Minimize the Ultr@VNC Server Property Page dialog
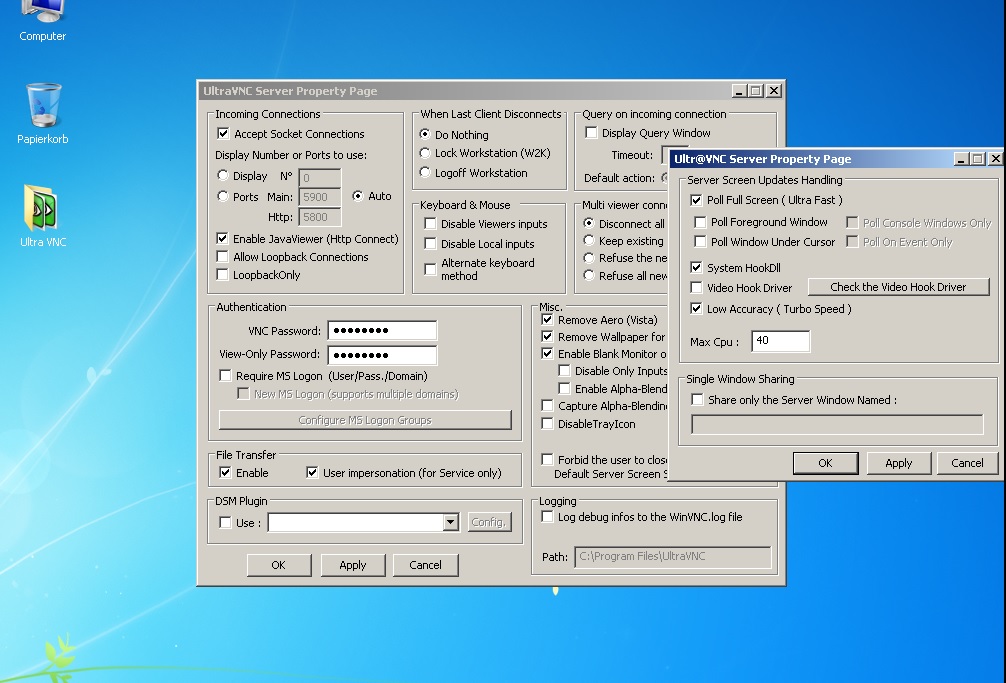Viewport: 1006px width, 683px height. click(961, 158)
